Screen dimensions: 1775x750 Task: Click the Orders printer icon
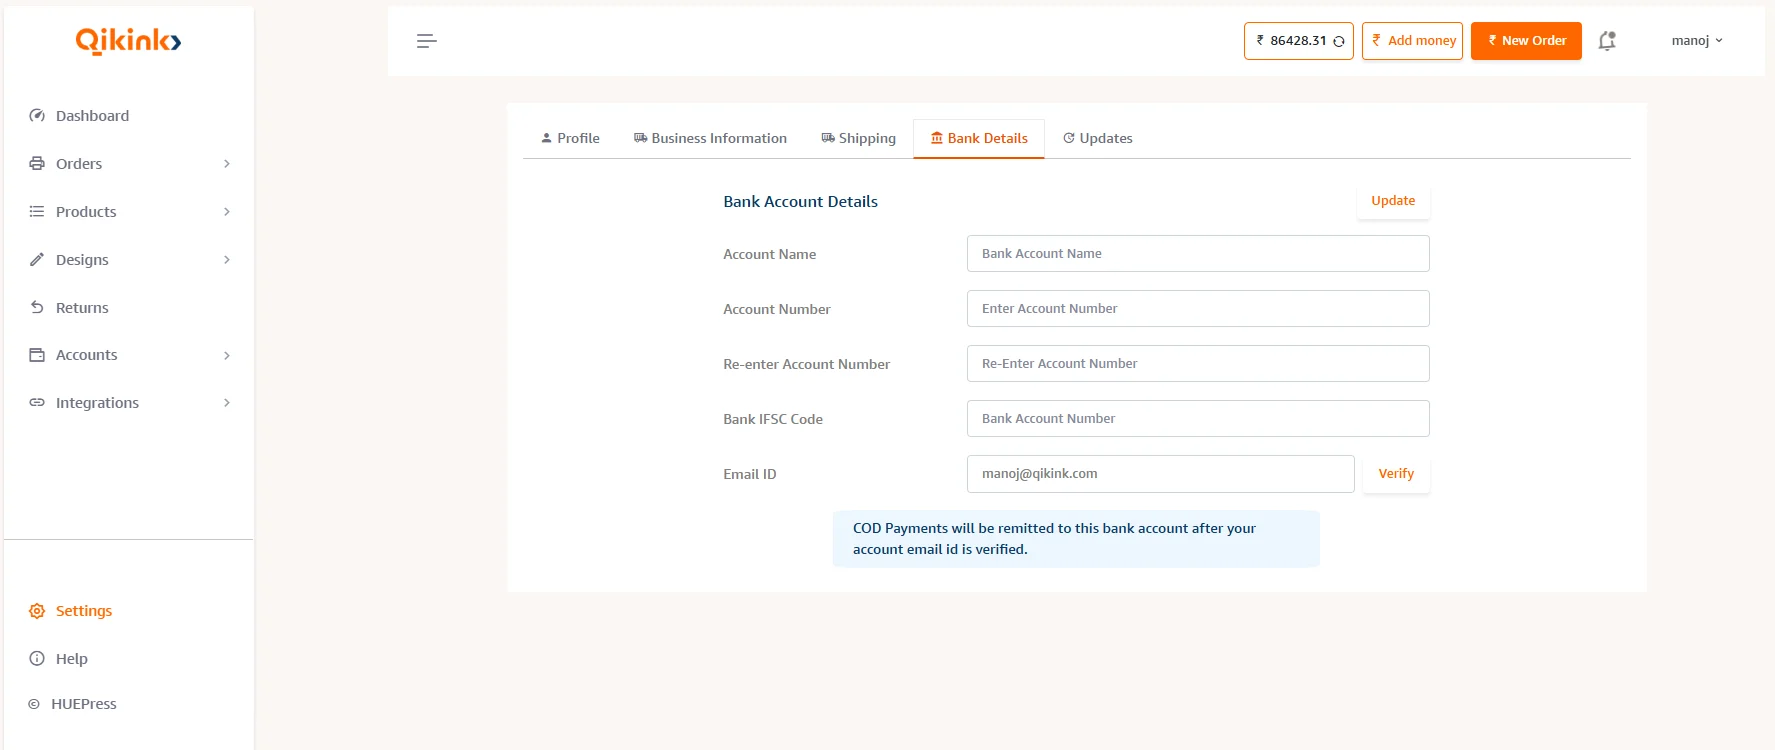tap(37, 164)
